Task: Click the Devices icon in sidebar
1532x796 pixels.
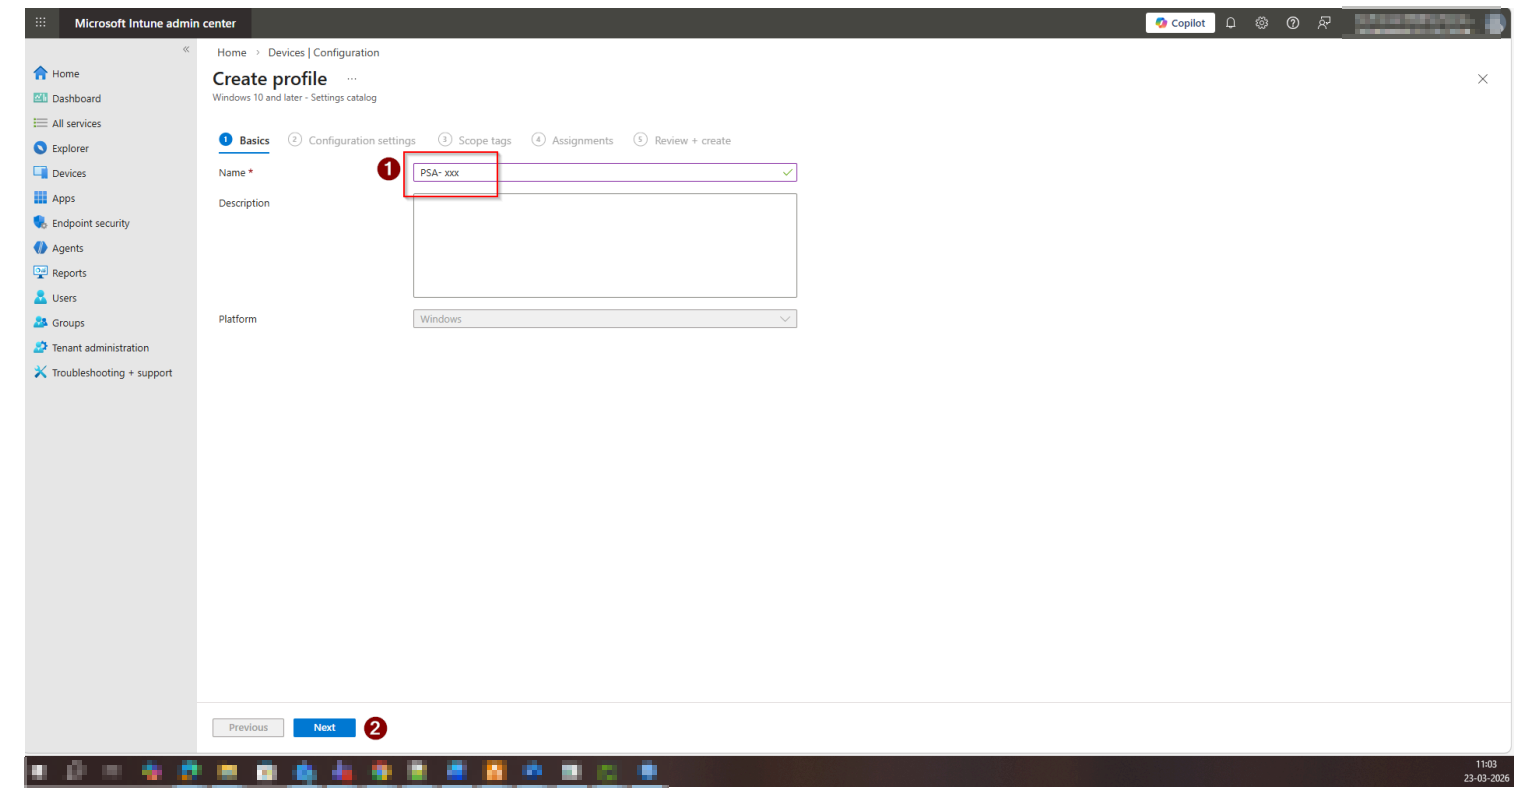Action: pos(40,173)
